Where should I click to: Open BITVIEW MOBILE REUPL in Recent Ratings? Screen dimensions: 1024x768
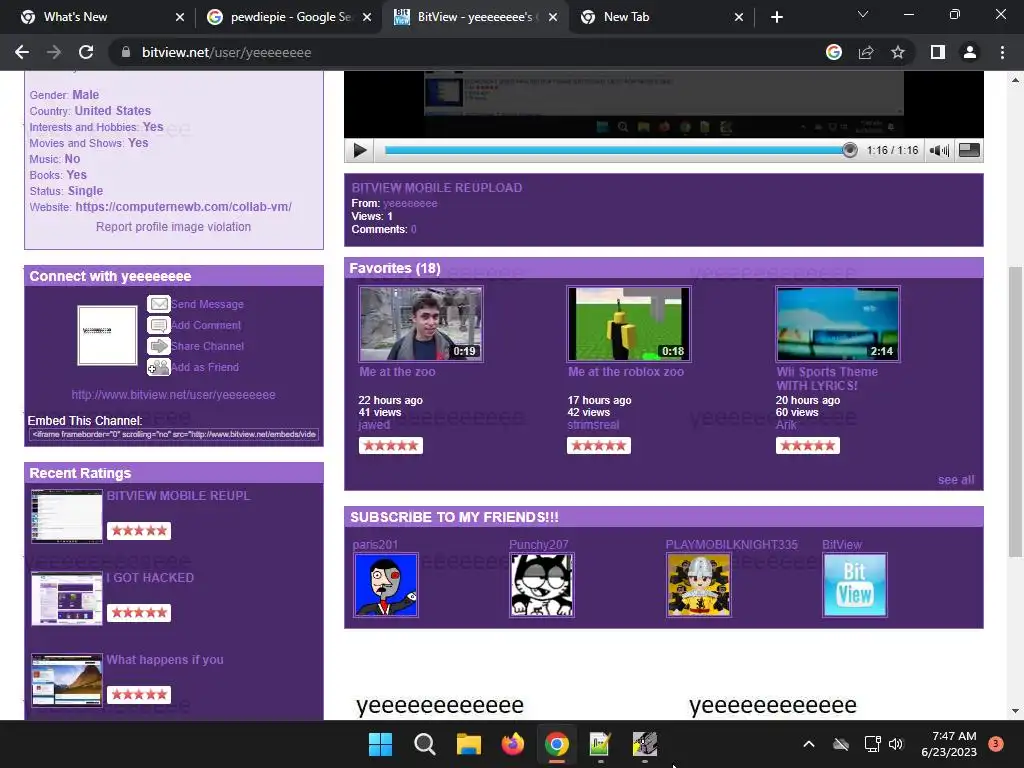click(178, 496)
